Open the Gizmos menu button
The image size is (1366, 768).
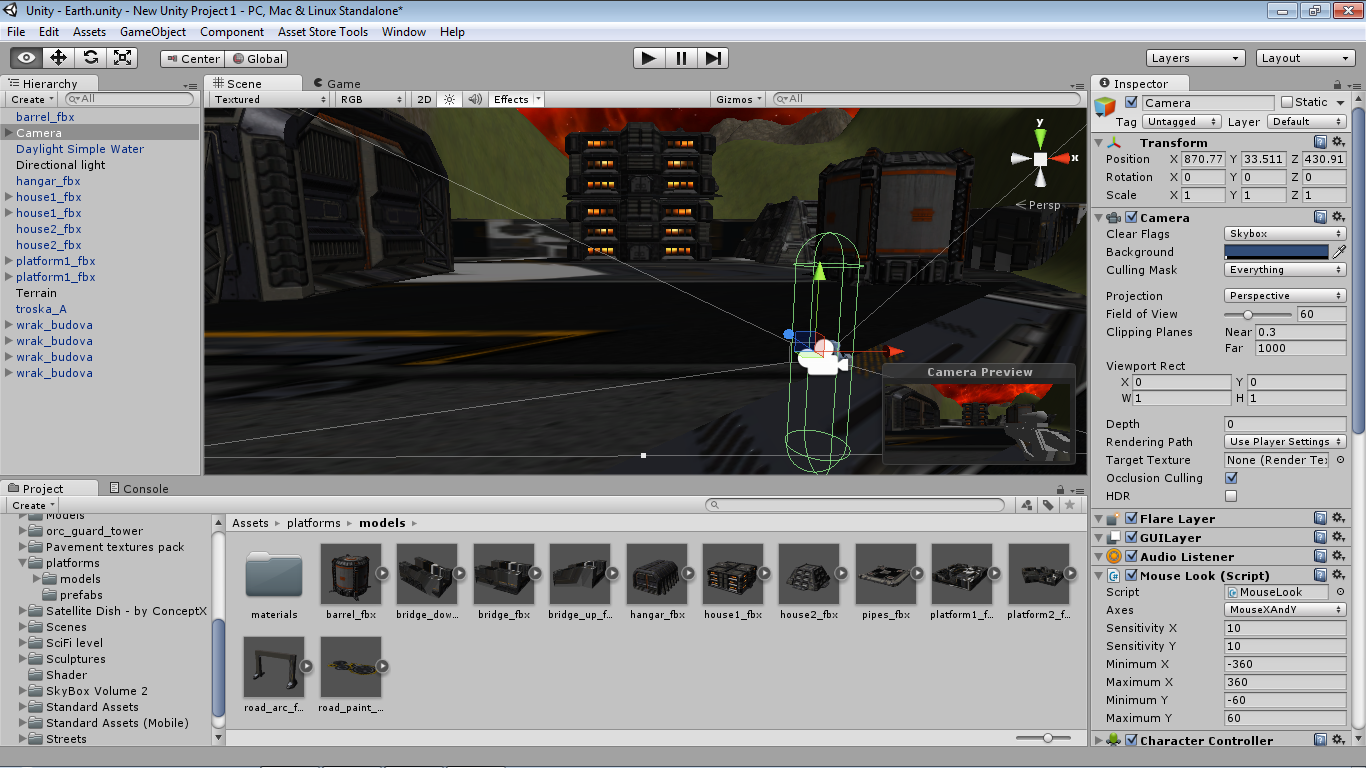(x=740, y=99)
